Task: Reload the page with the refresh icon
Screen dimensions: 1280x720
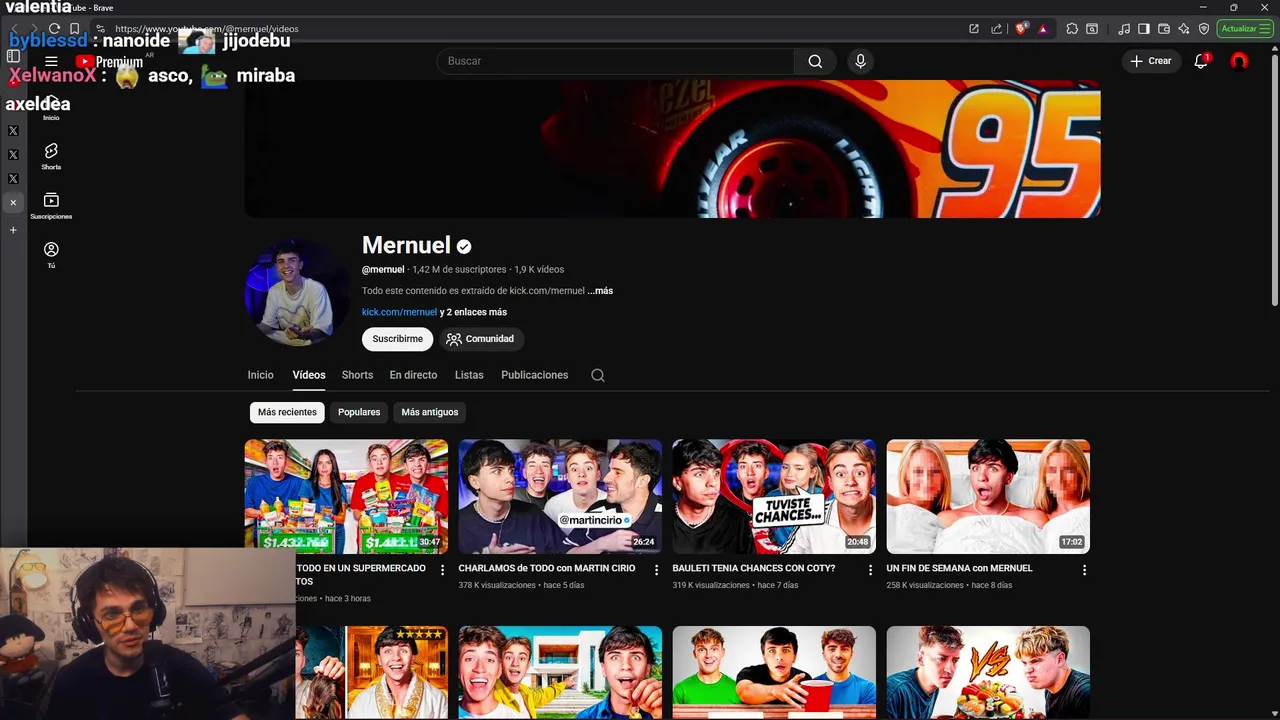Action: 54,29
